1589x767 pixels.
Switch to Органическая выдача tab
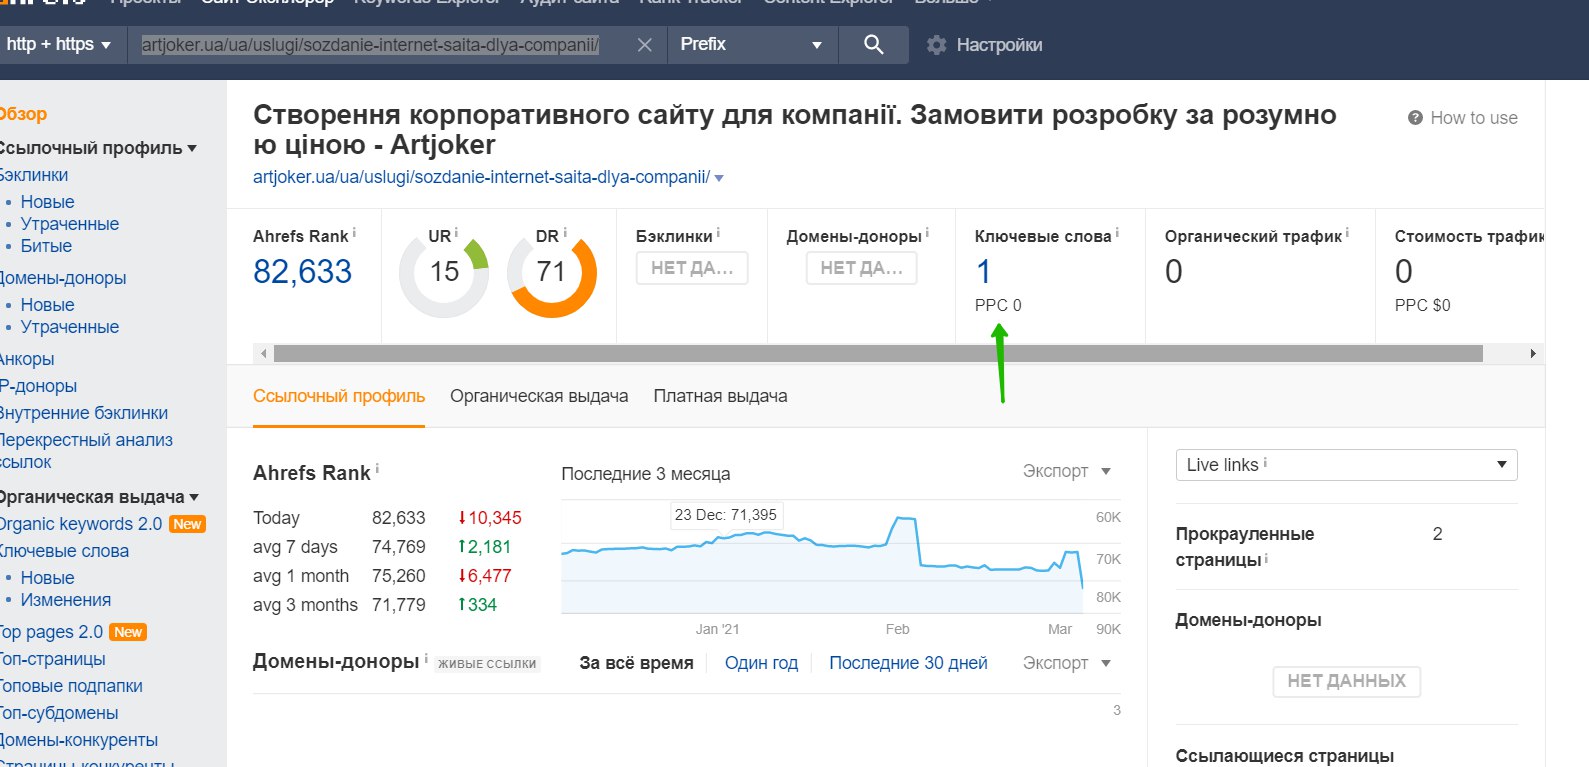tap(539, 396)
